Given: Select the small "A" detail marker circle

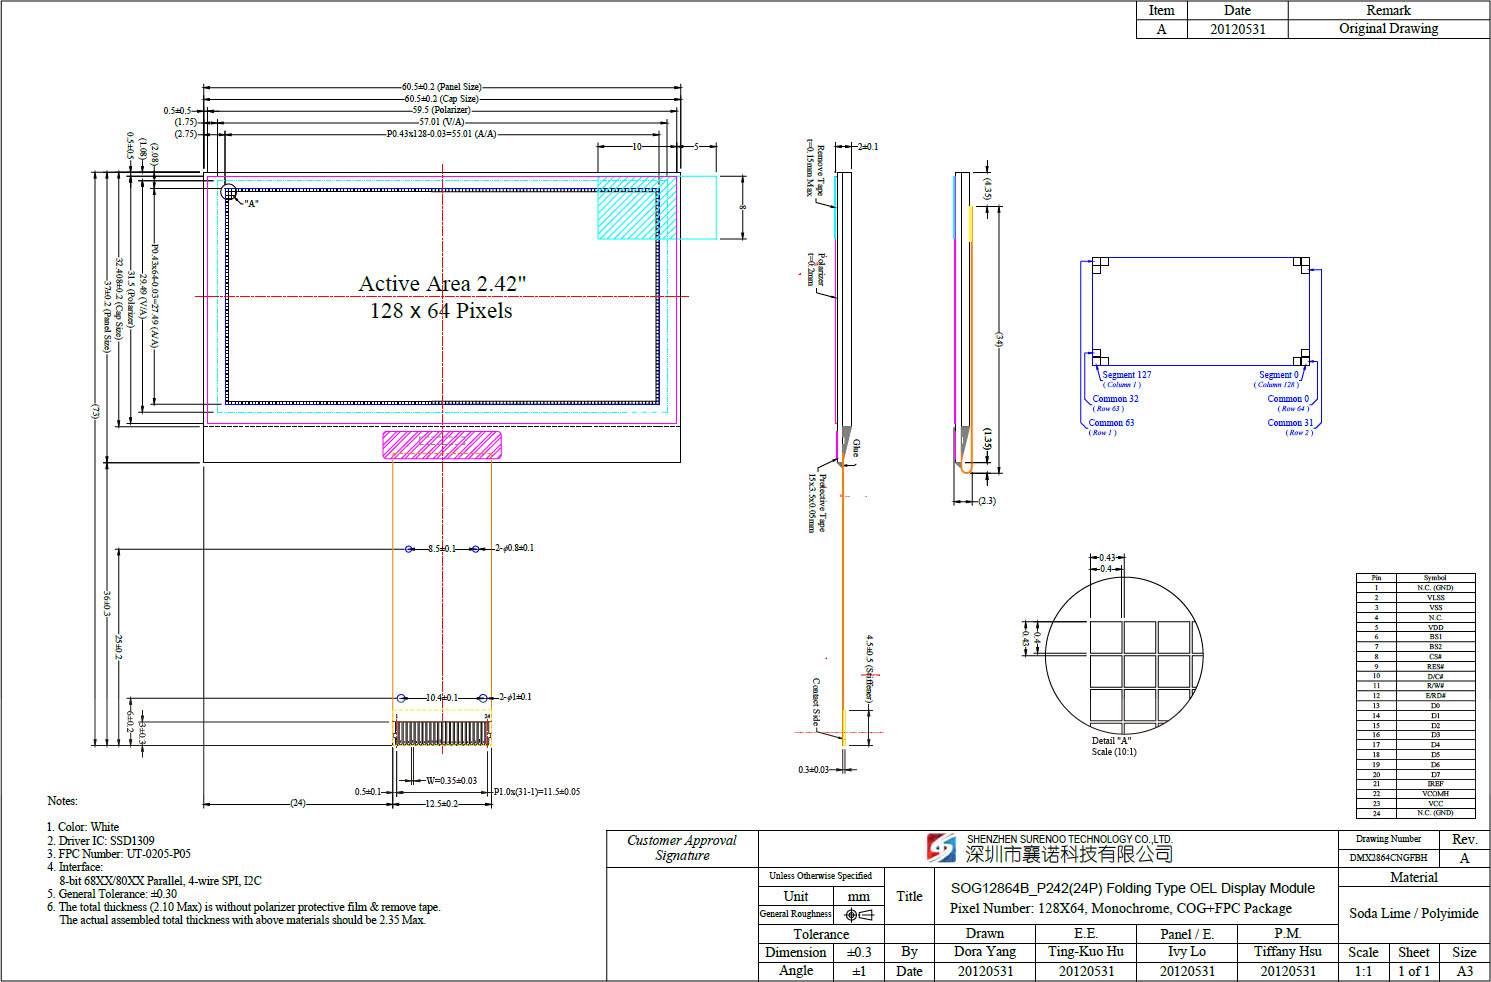Looking at the screenshot, I should (x=228, y=191).
